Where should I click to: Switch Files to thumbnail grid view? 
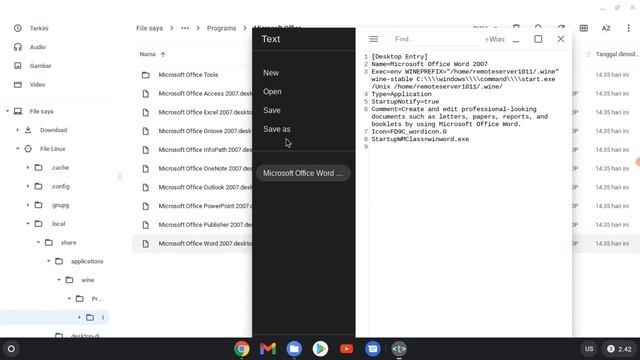pyautogui.click(x=584, y=28)
